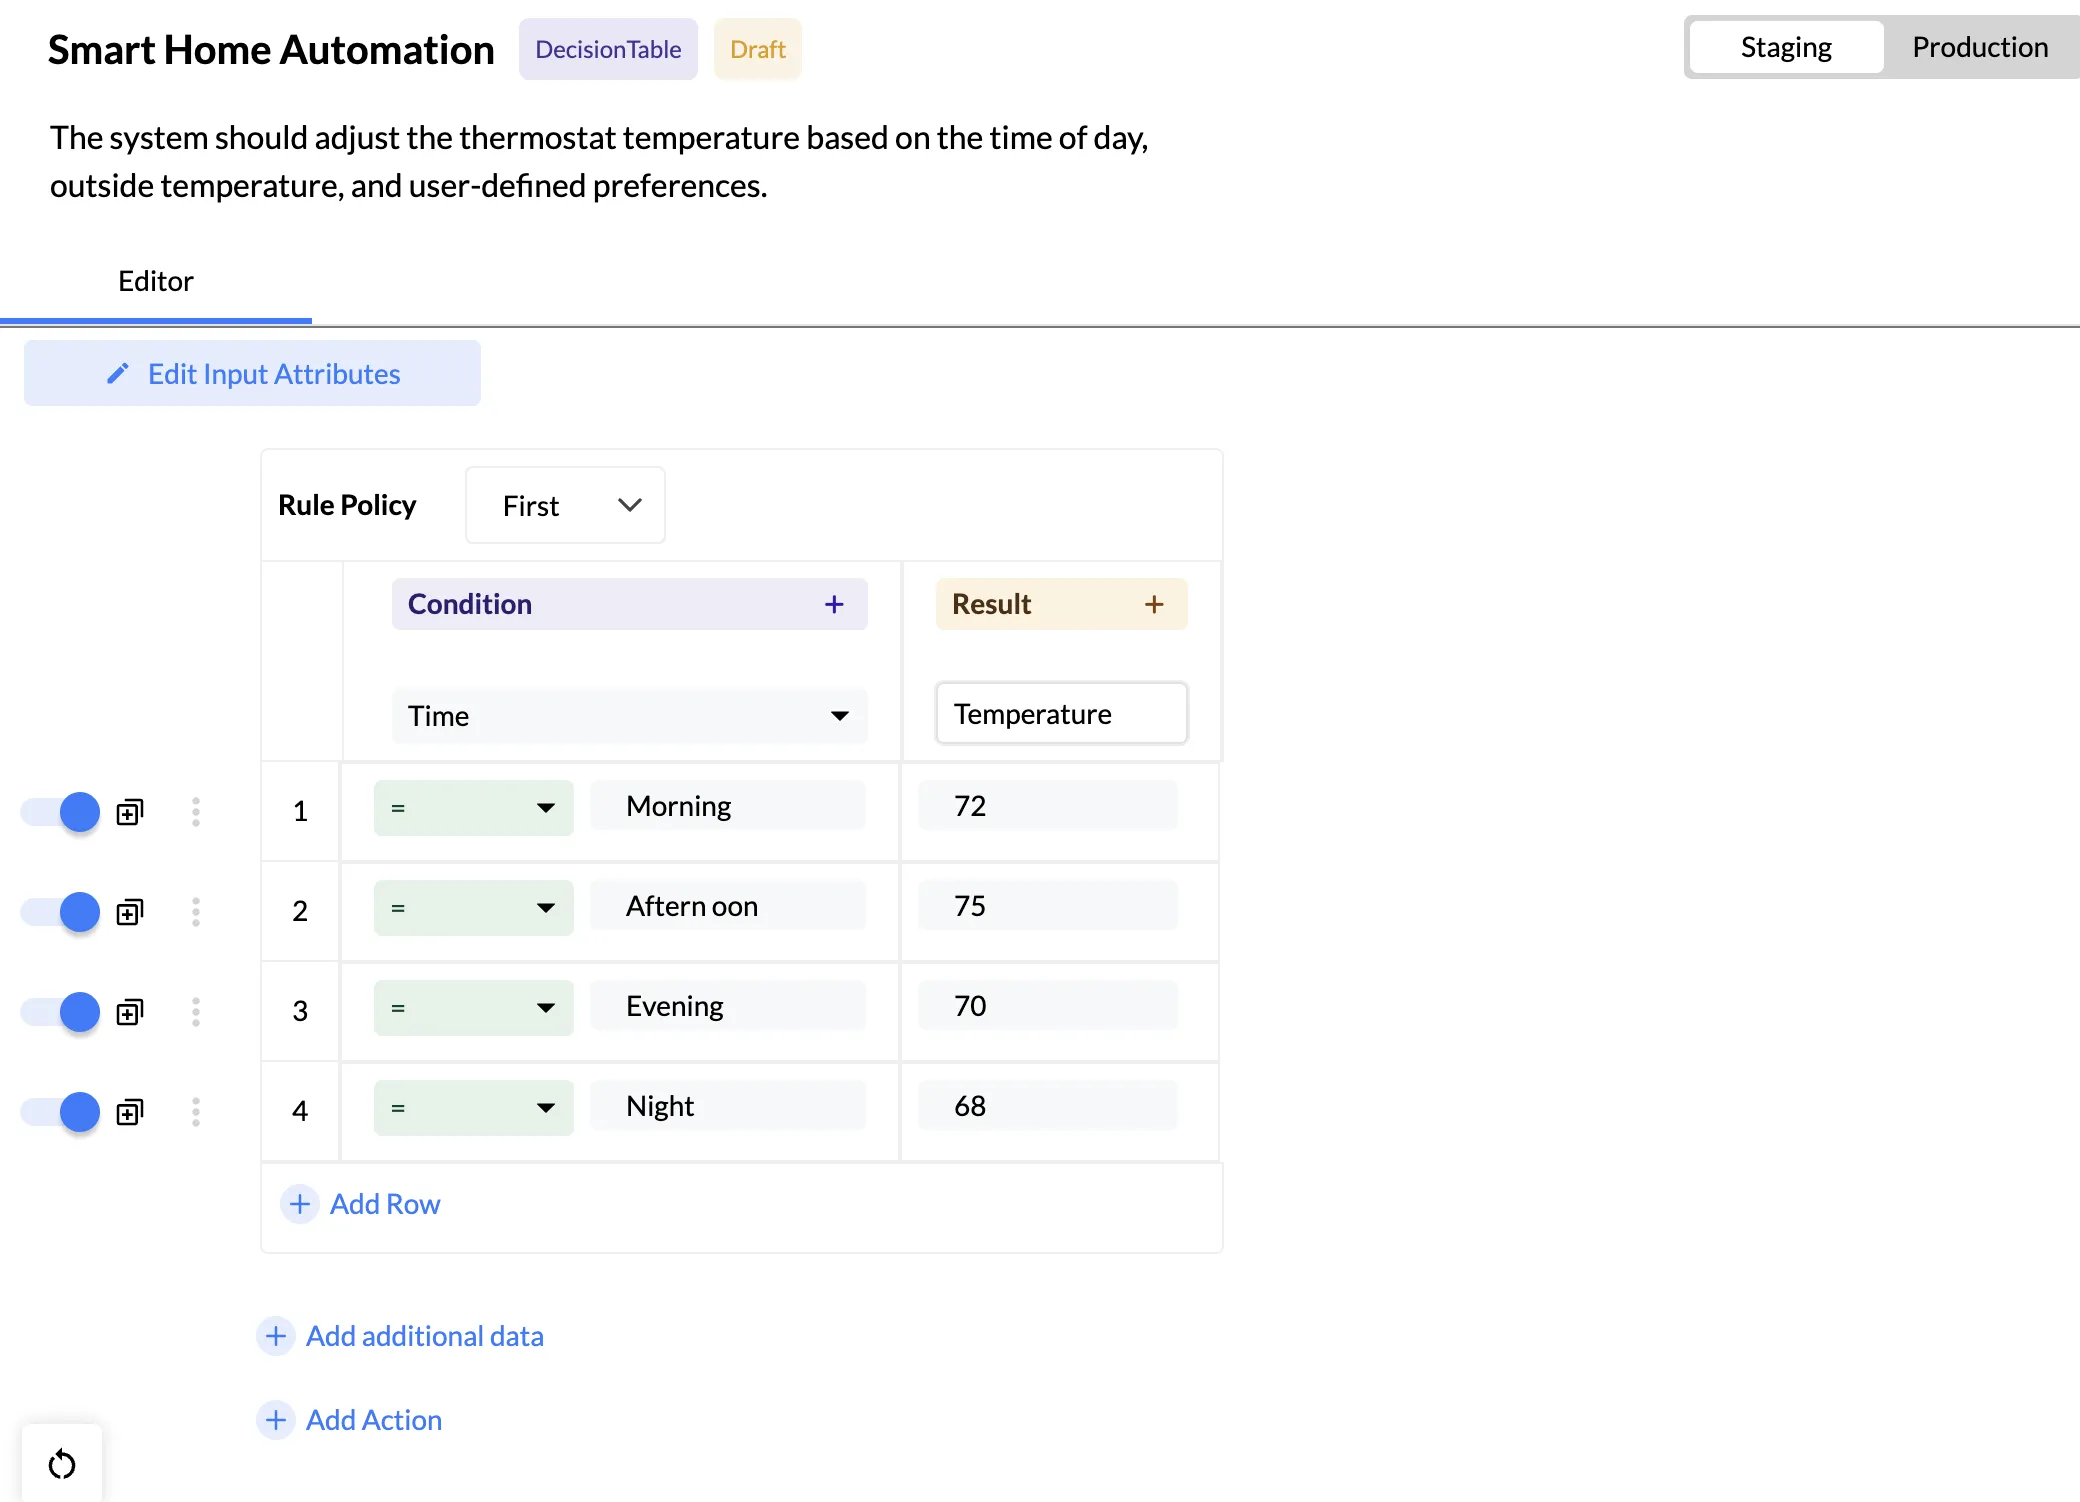Click the Temperature result name field
Viewport: 2080px width, 1502px height.
click(1061, 714)
